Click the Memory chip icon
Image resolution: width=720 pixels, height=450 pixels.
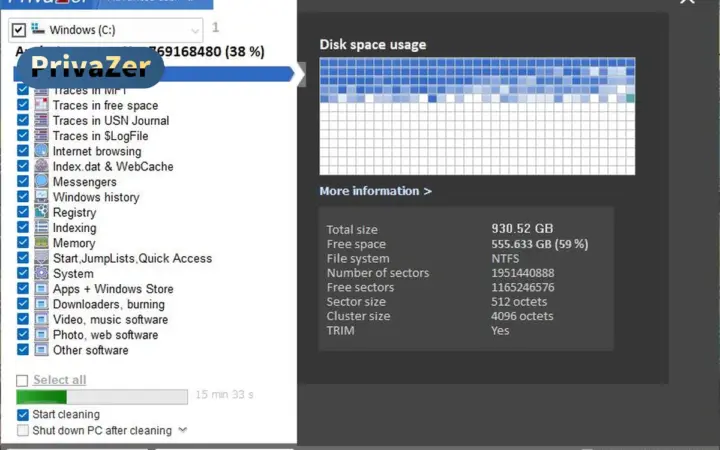tap(41, 242)
